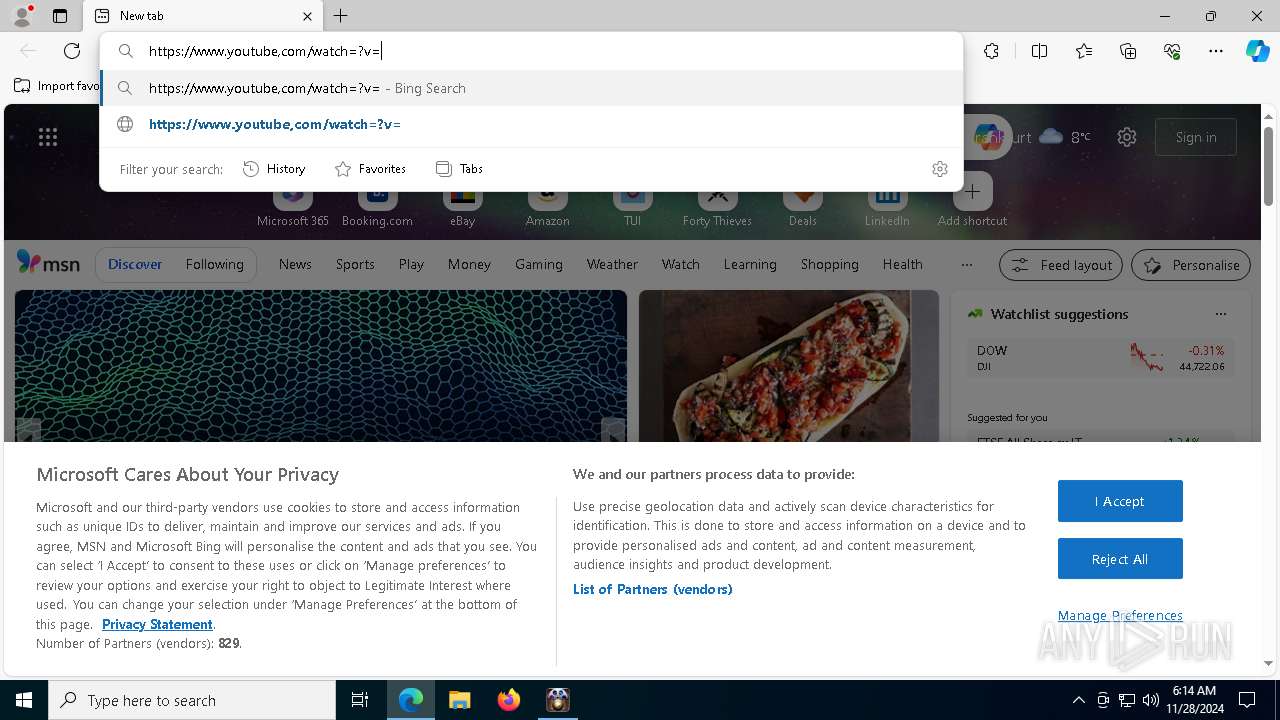Select the Following feed tab
Image resolution: width=1280 pixels, height=720 pixels.
pos(214,264)
